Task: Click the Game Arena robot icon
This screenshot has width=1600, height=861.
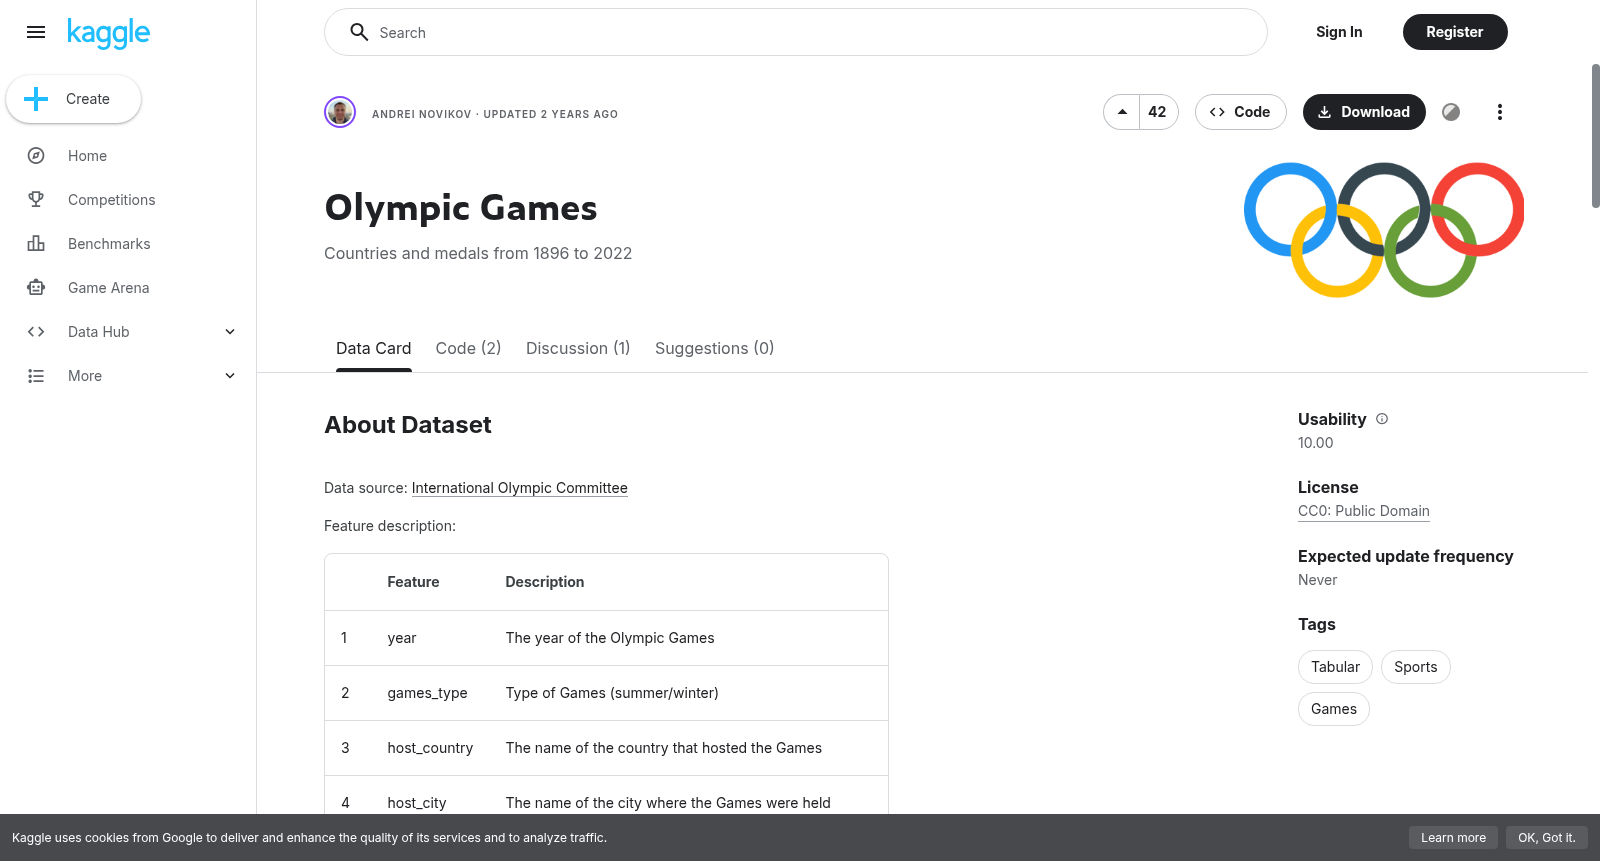Action: pyautogui.click(x=36, y=288)
